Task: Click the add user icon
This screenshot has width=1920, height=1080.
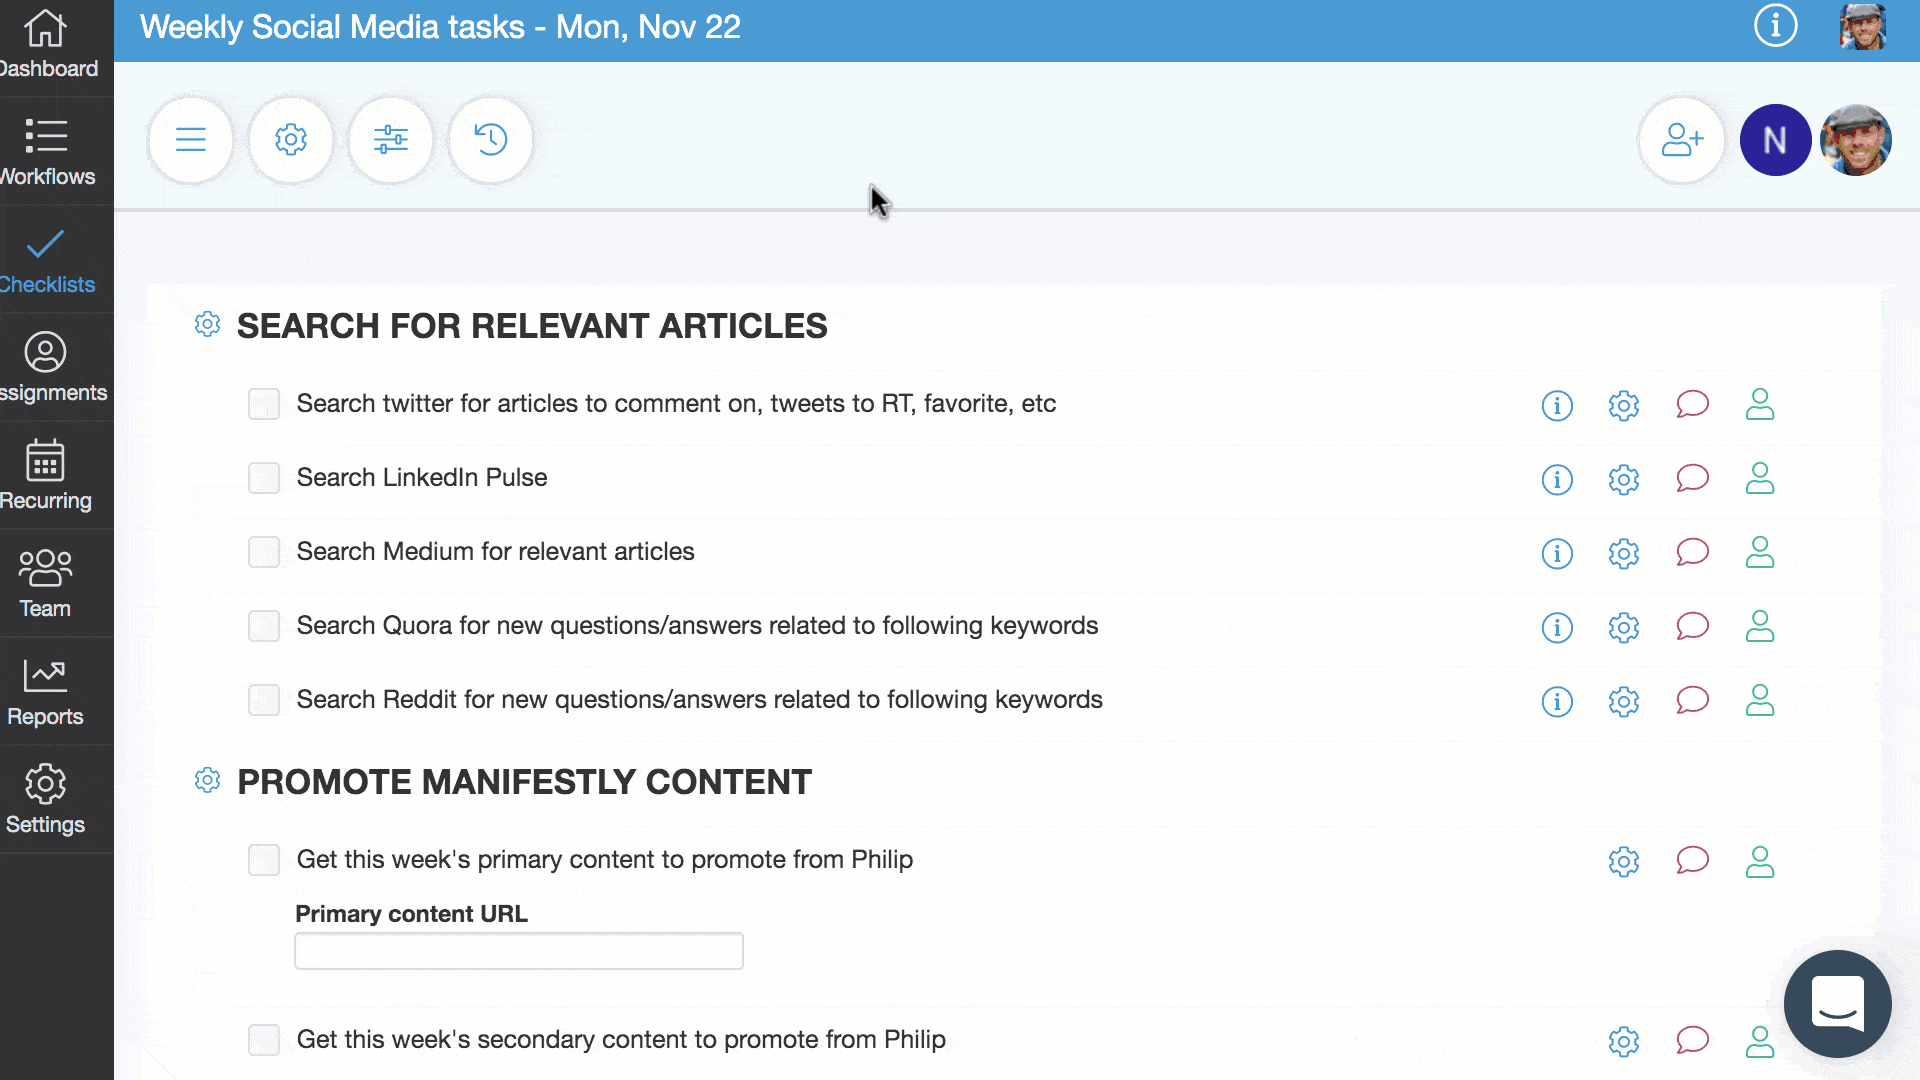Action: [1682, 140]
